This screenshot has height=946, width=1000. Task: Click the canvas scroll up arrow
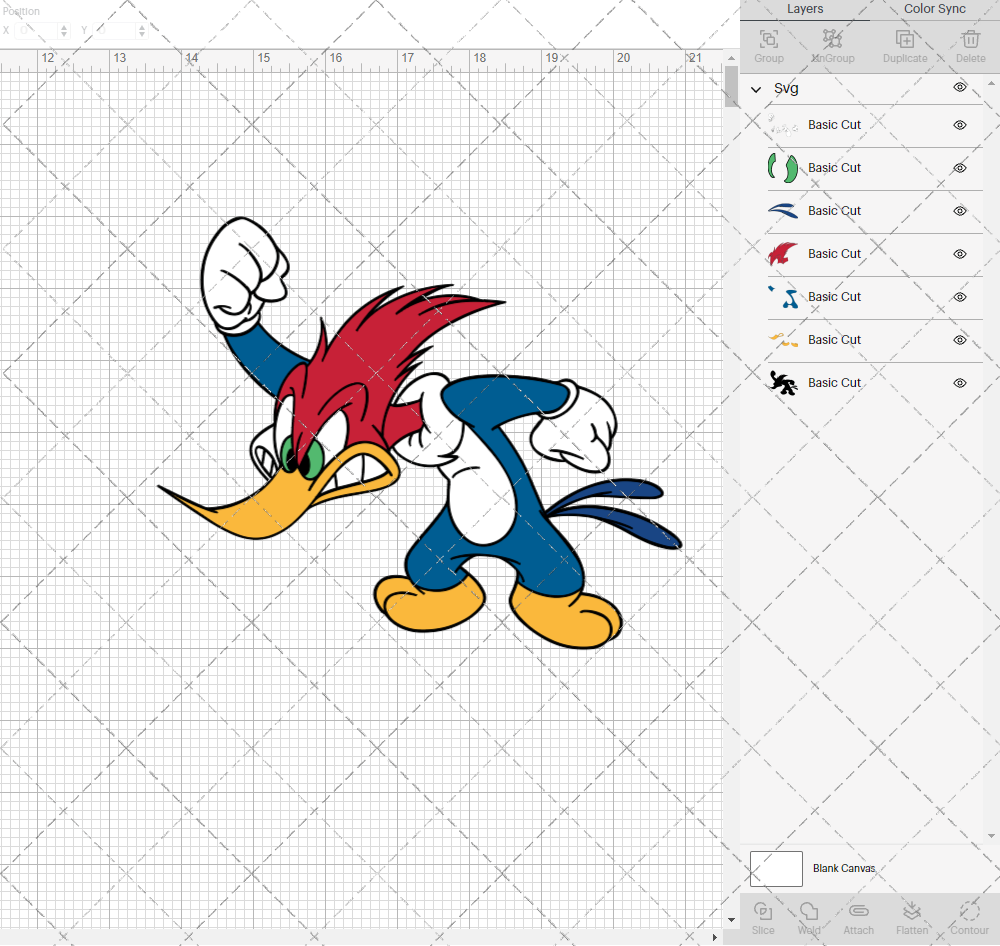point(731,57)
